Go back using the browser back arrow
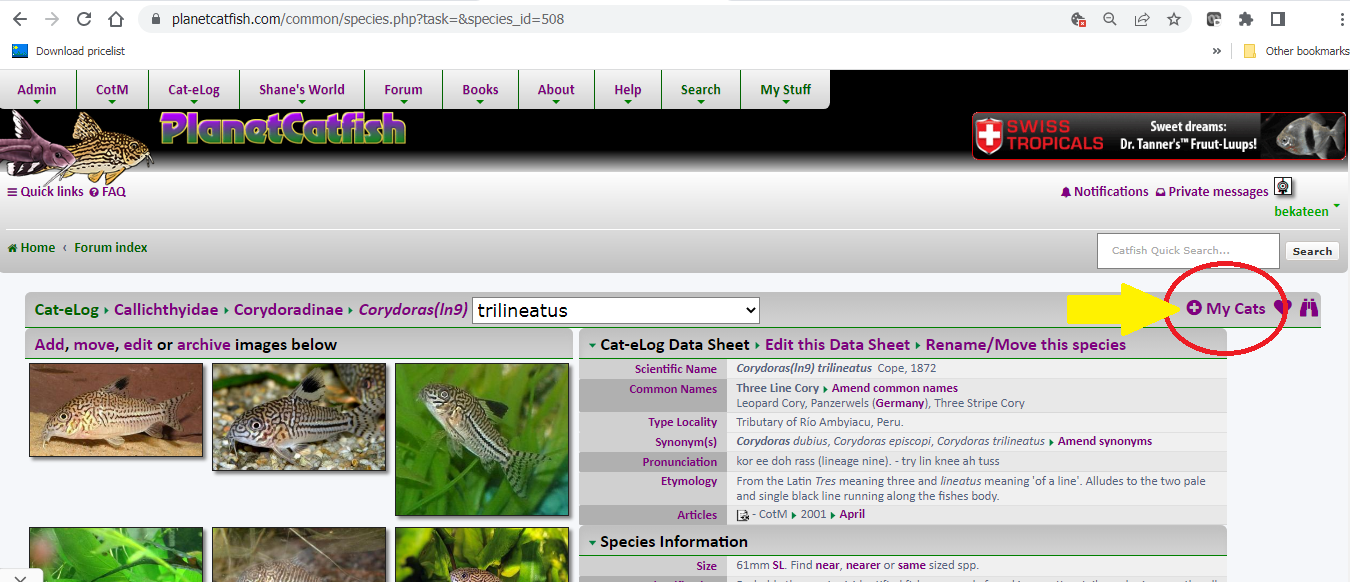This screenshot has height=582, width=1350. [x=20, y=19]
